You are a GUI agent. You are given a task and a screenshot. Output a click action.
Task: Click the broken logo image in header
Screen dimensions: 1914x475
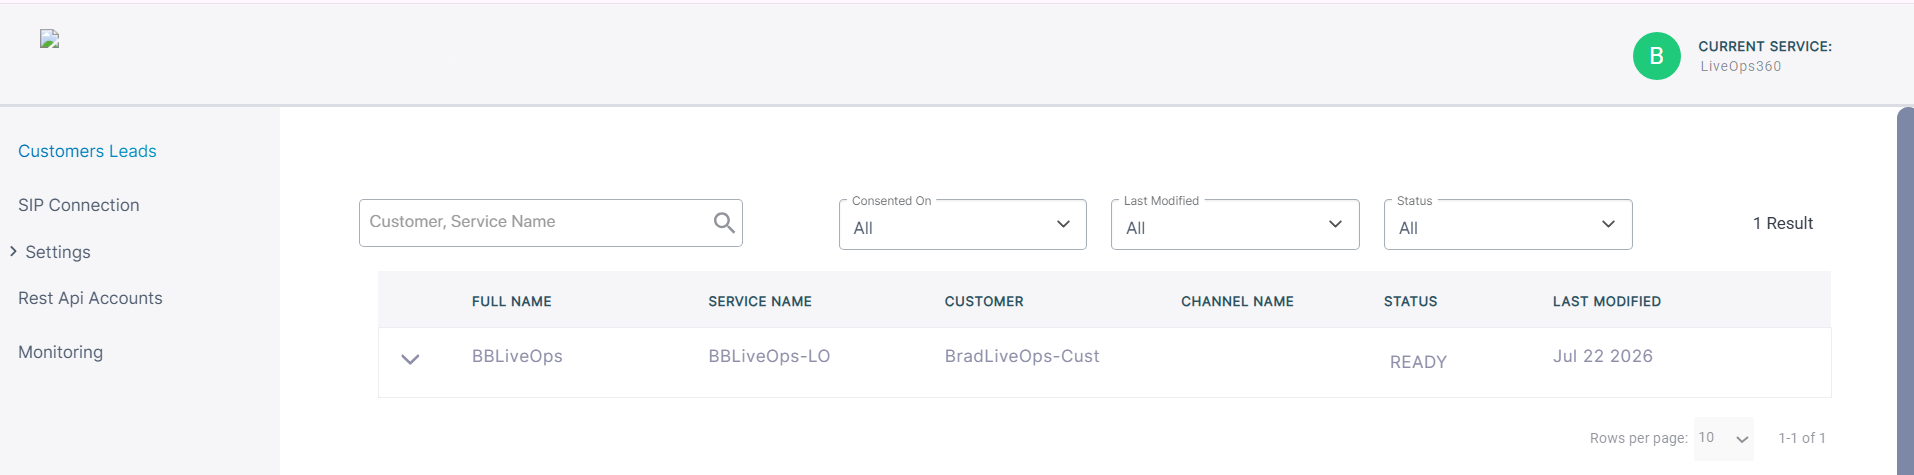coord(49,39)
